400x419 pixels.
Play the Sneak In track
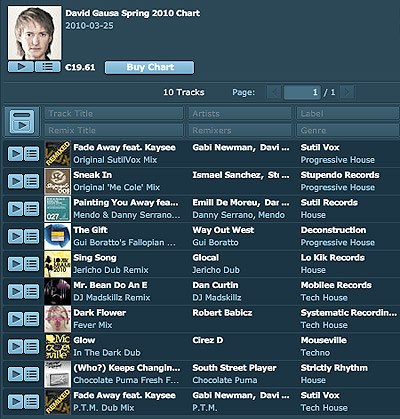click(x=15, y=182)
